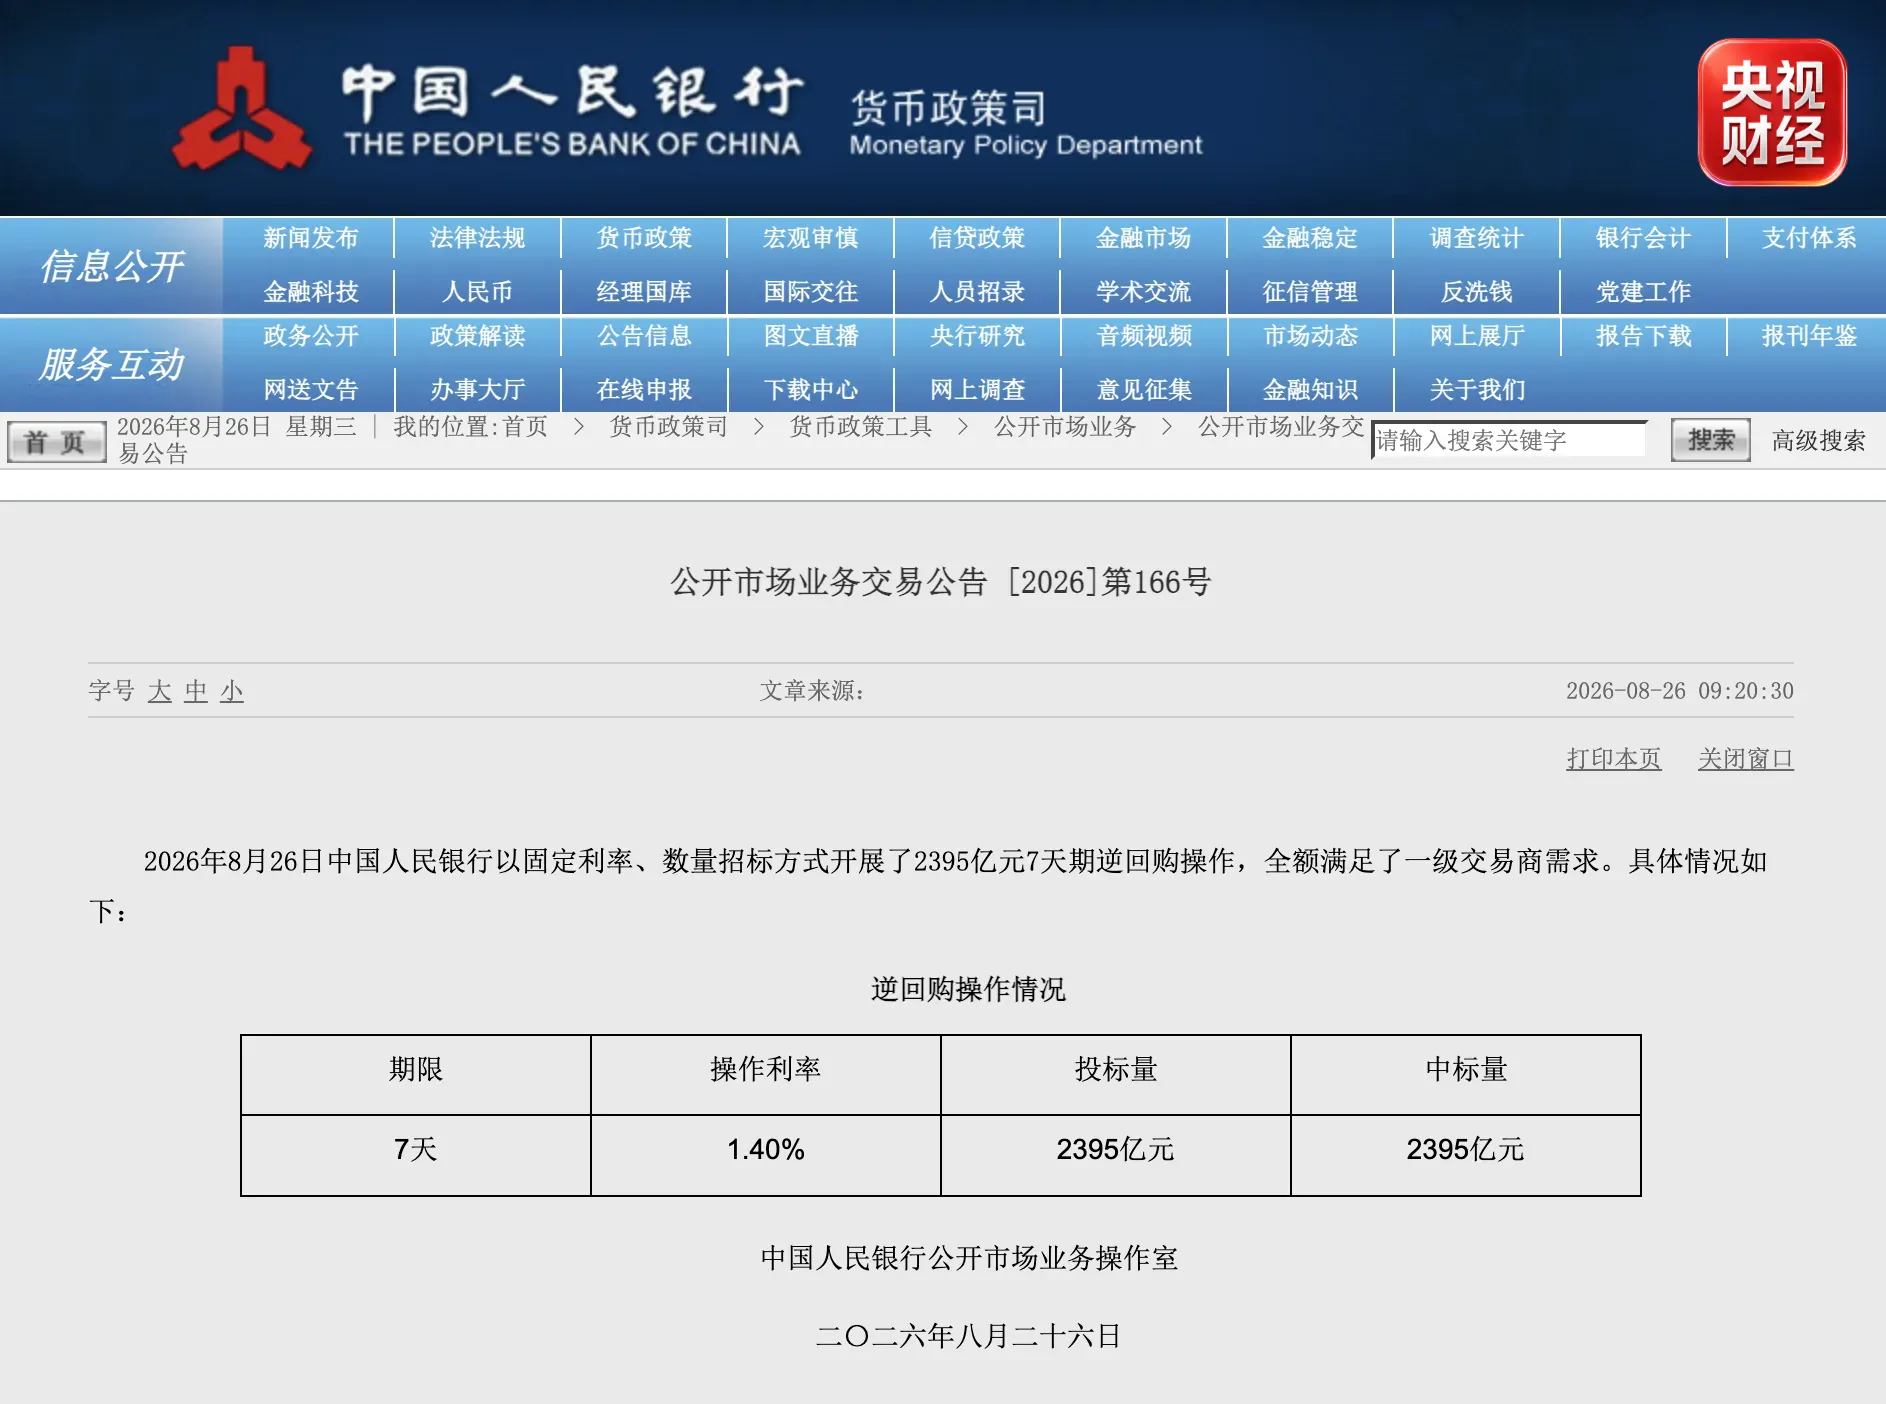This screenshot has width=1886, height=1404.
Task: Open 支付体系 section
Action: point(1809,238)
